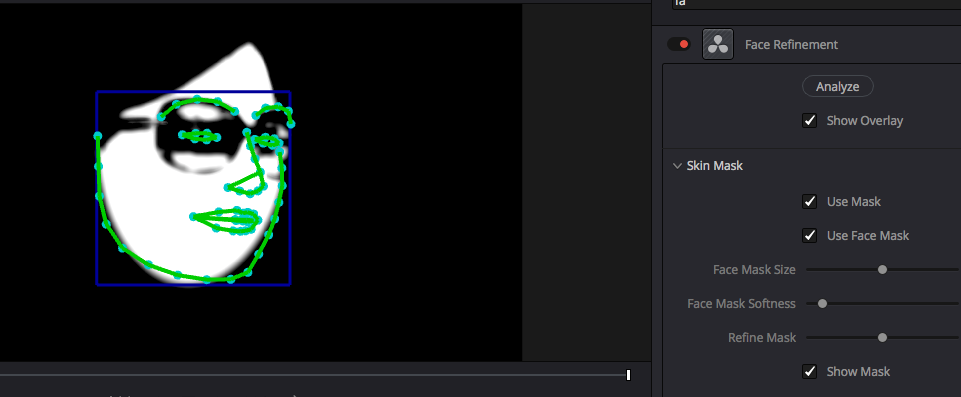Click the Face Mask Size slider handle
The height and width of the screenshot is (397, 961).
(x=882, y=270)
